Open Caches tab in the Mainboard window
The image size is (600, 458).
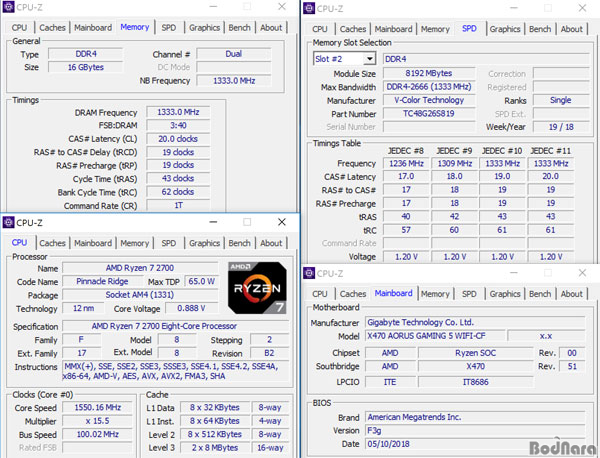(353, 294)
